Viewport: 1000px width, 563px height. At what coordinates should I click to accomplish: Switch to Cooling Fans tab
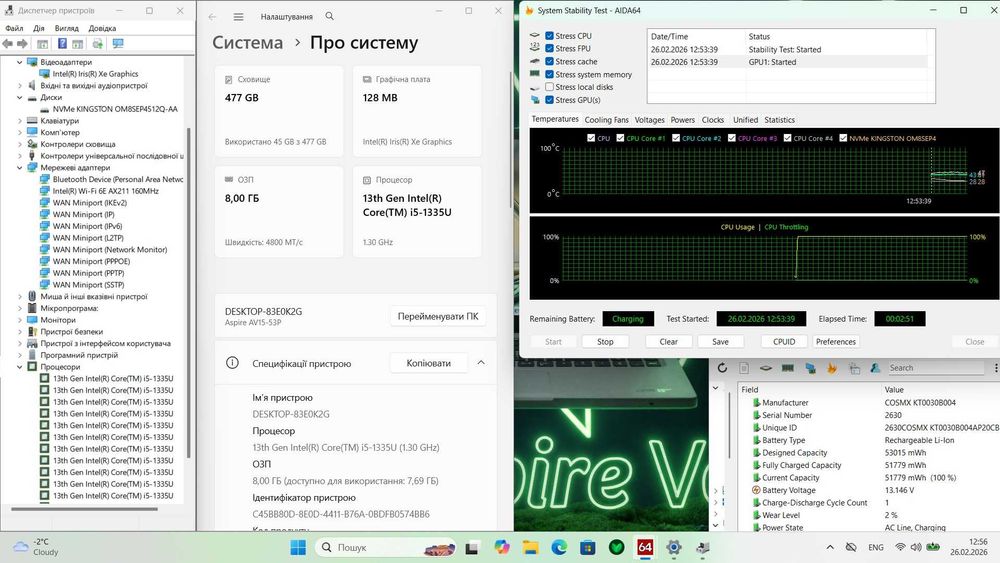tap(607, 120)
